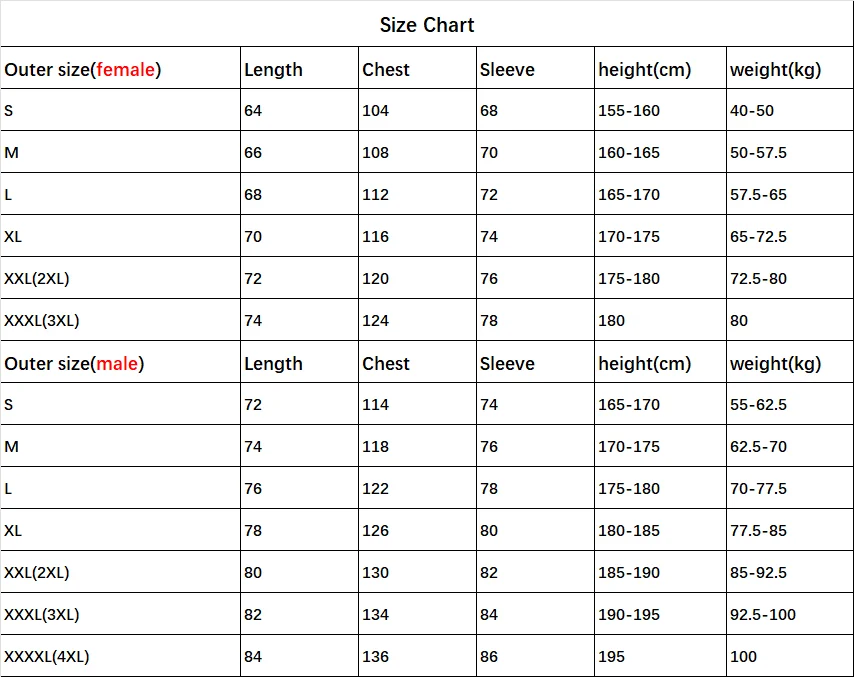Select the height range 185-190
The width and height of the screenshot is (854, 677).
click(629, 572)
